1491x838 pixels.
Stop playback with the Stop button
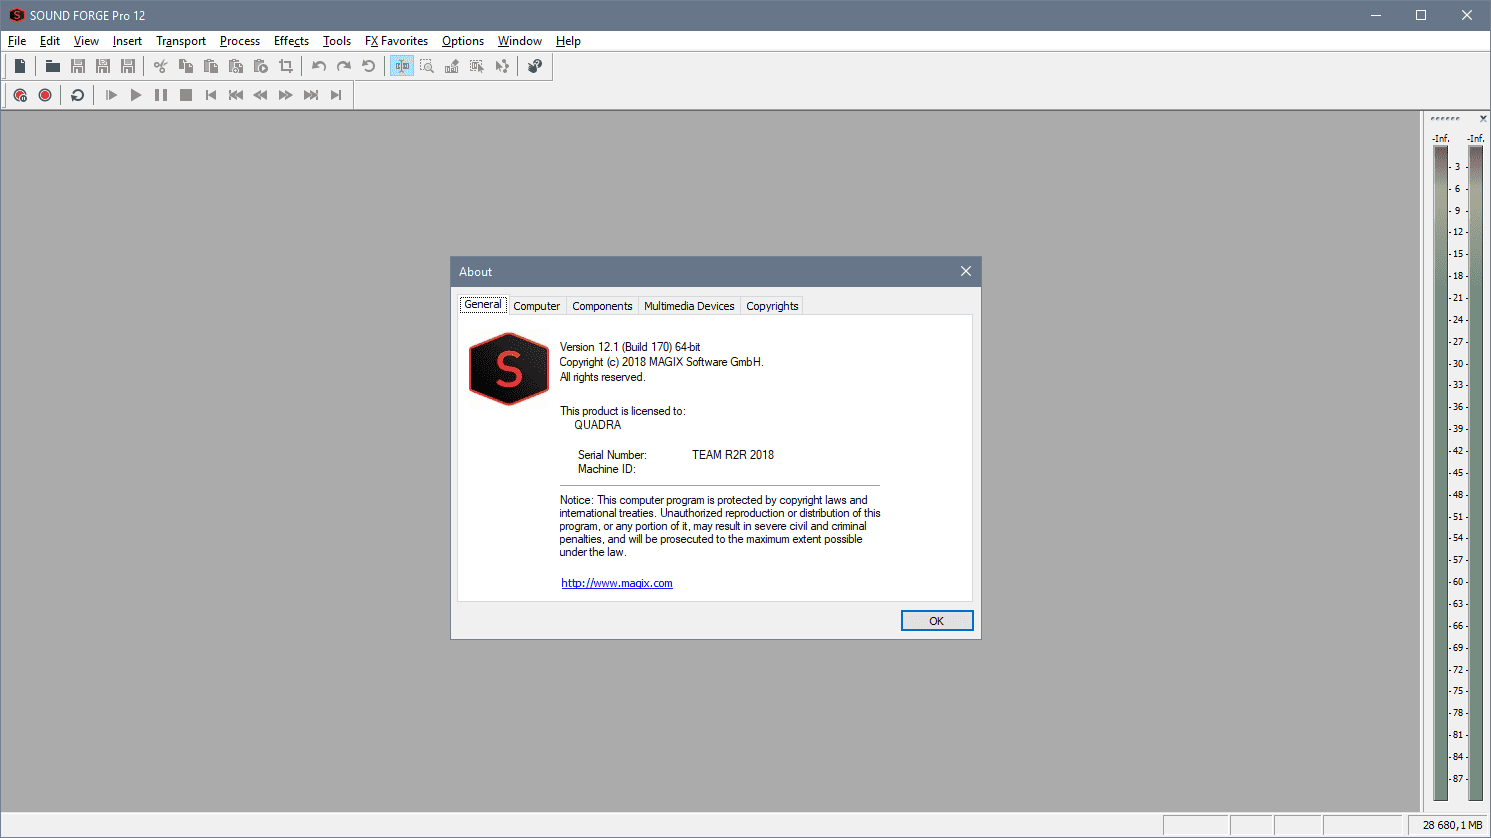click(x=186, y=95)
